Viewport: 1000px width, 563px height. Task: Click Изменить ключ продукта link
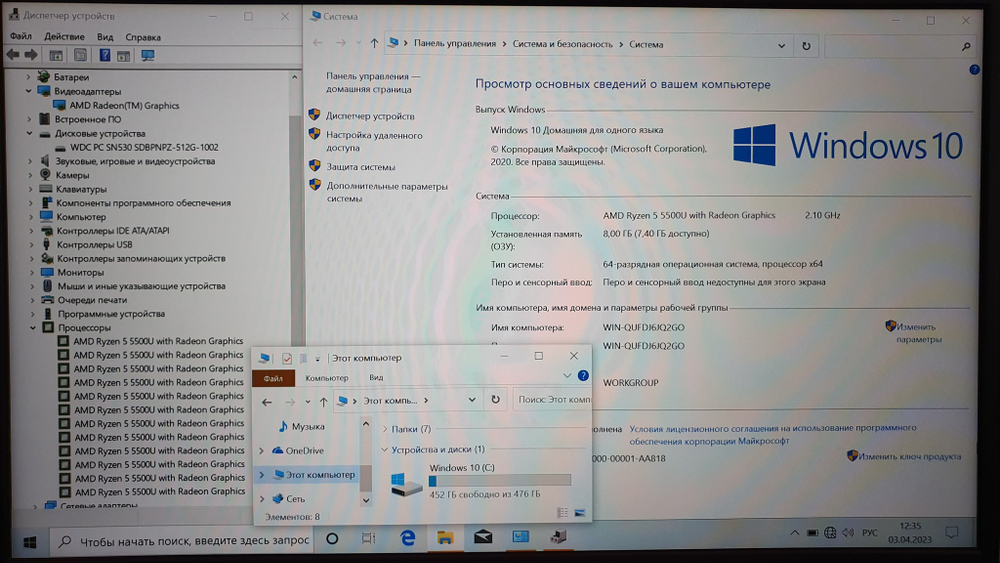pyautogui.click(x=909, y=457)
